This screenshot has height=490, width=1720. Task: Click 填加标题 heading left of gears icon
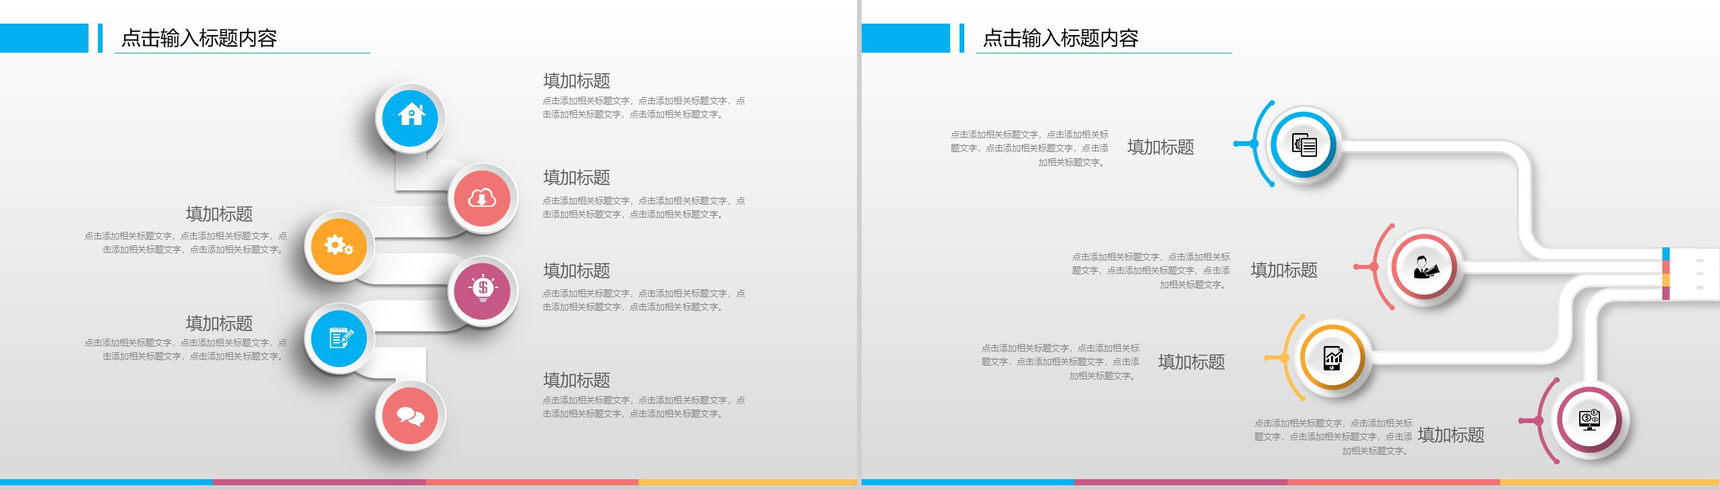[x=219, y=214]
